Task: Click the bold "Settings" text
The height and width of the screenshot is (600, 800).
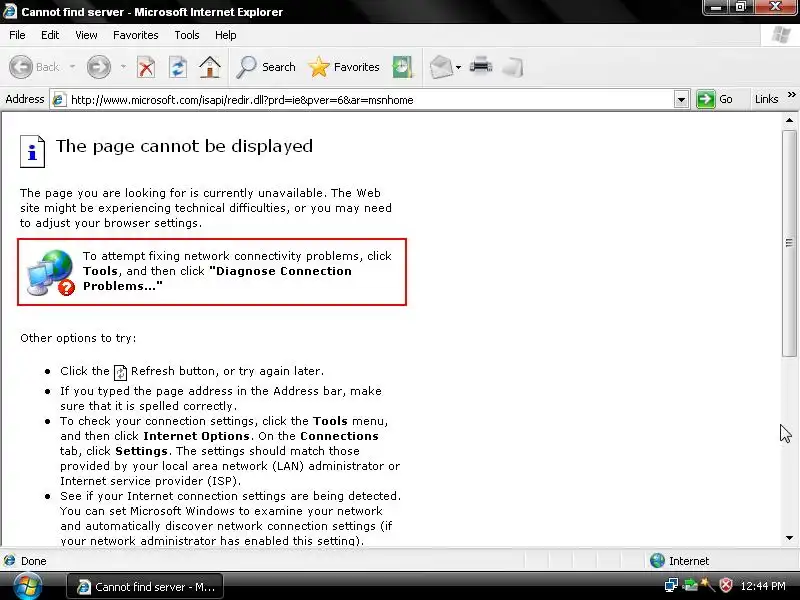Action: [x=141, y=451]
